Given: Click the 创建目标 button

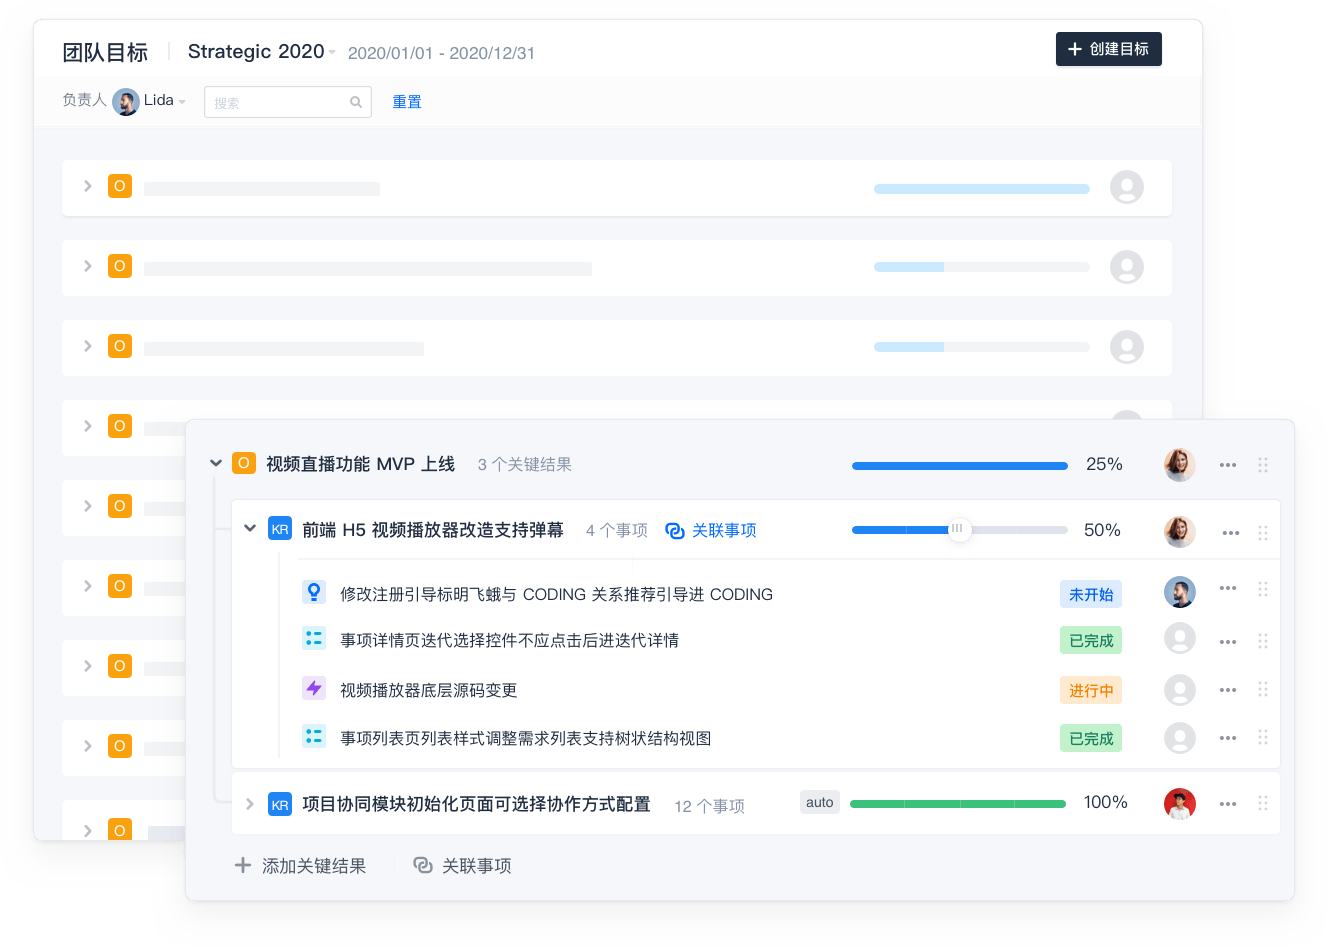Looking at the screenshot, I should point(1108,49).
